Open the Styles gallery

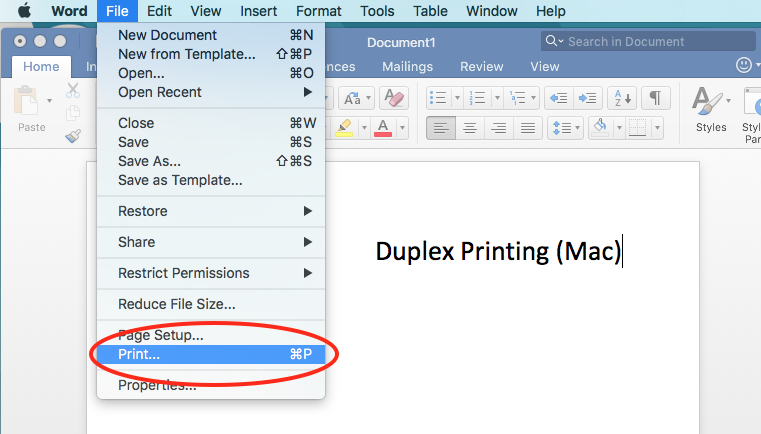point(711,111)
